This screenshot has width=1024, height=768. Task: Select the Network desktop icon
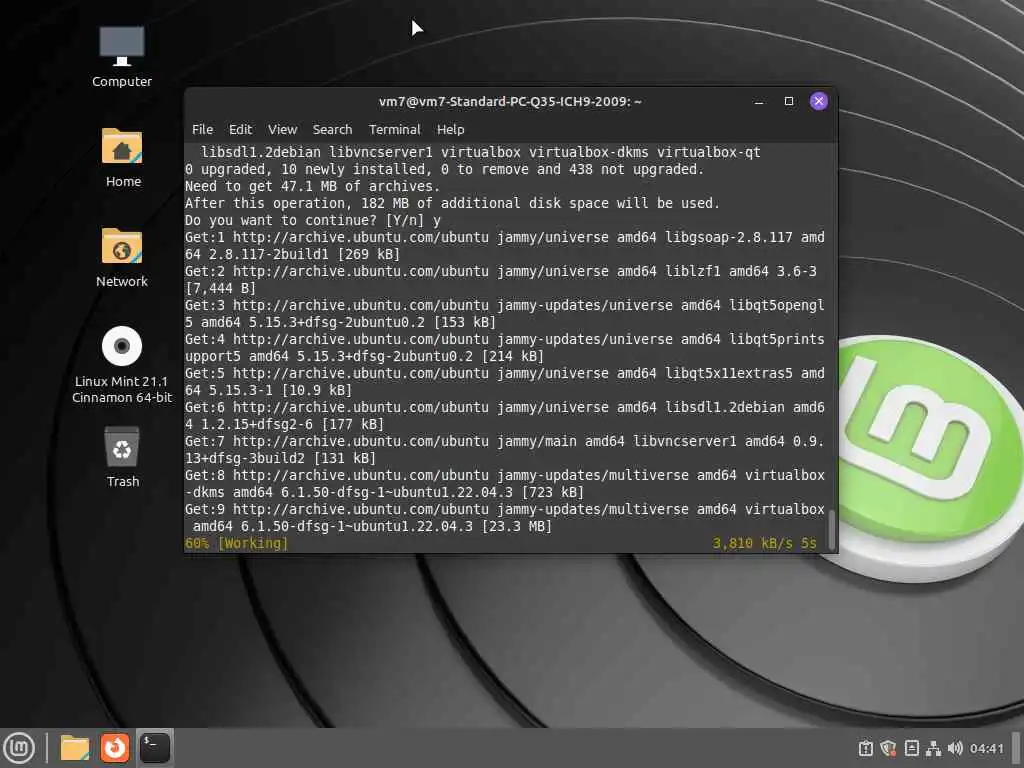point(122,257)
